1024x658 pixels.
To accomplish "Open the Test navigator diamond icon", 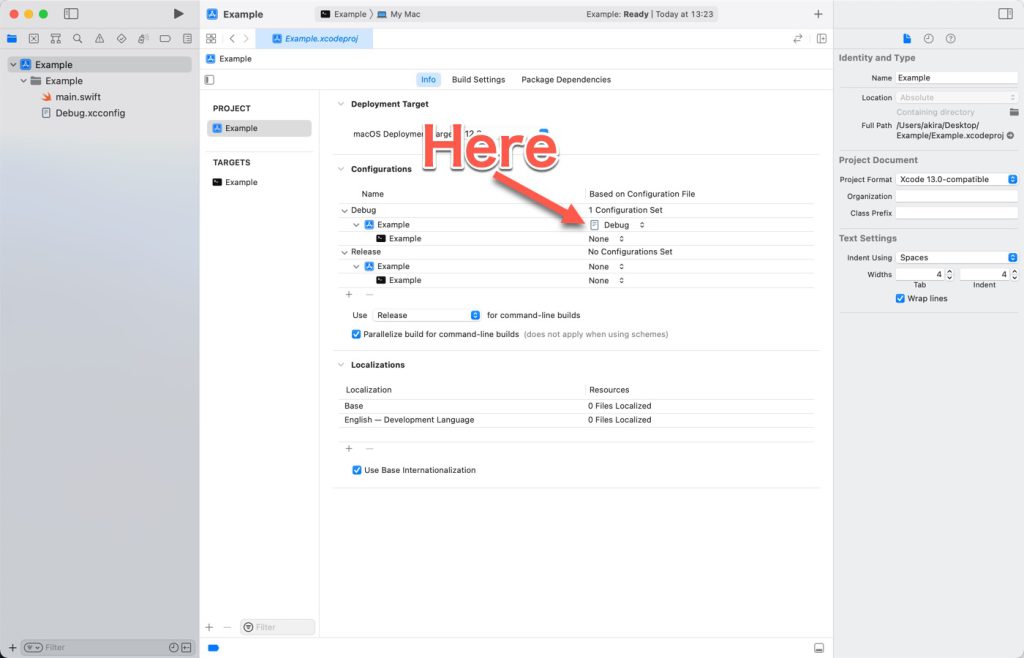I will [x=121, y=39].
